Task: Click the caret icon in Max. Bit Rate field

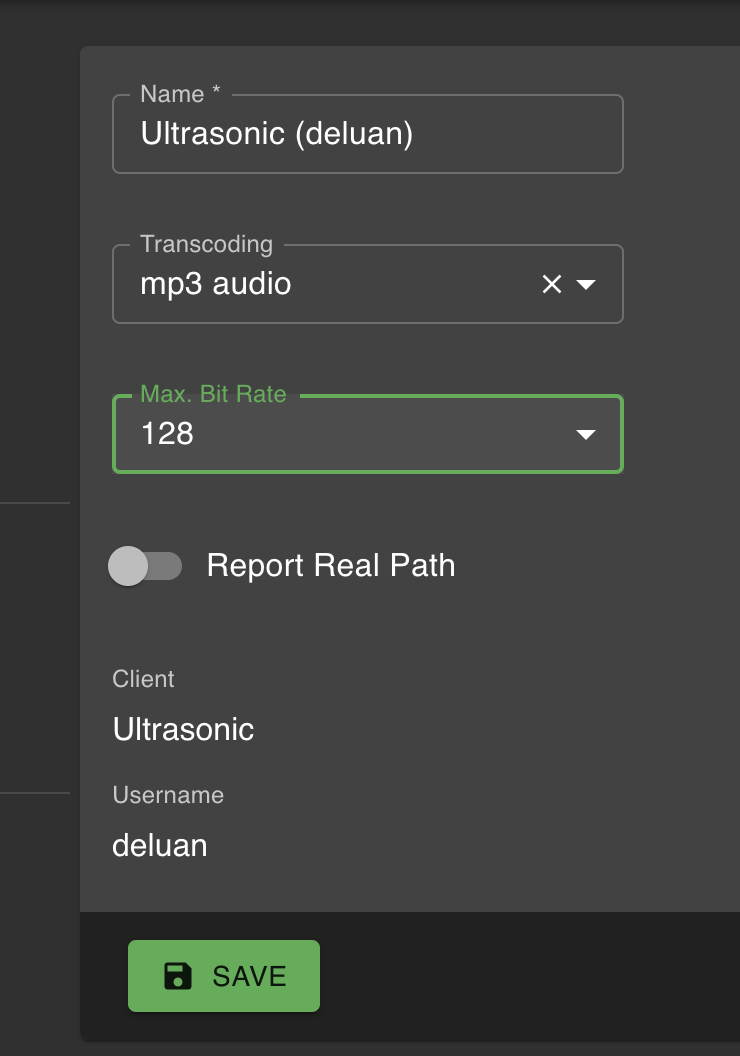Action: tap(585, 434)
